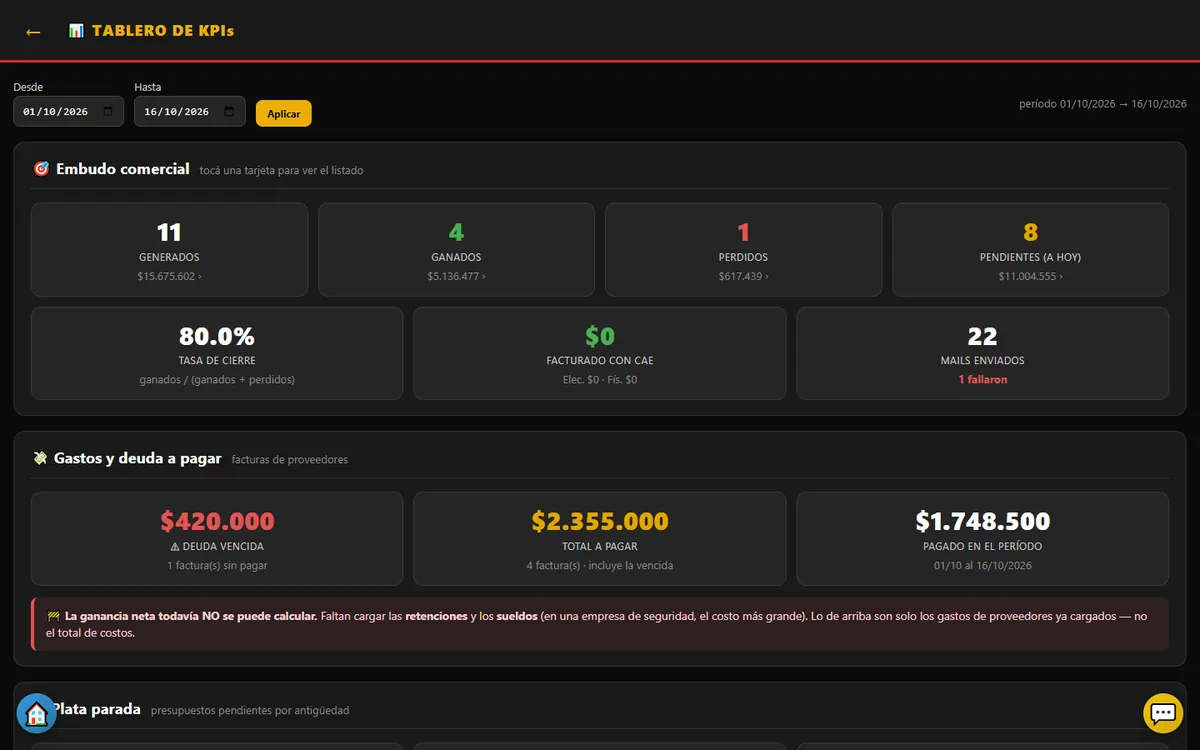Open calendar picker in Hasta field

click(229, 112)
